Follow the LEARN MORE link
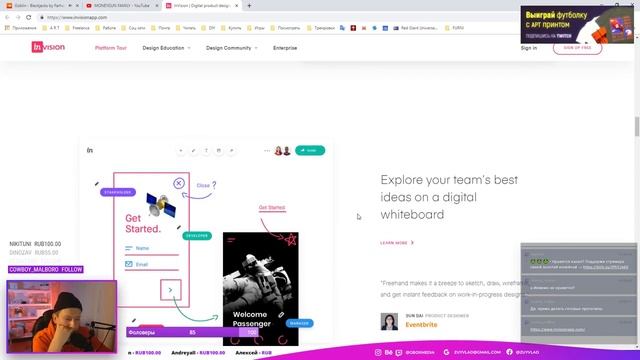This screenshot has height=360, width=640. (x=397, y=242)
